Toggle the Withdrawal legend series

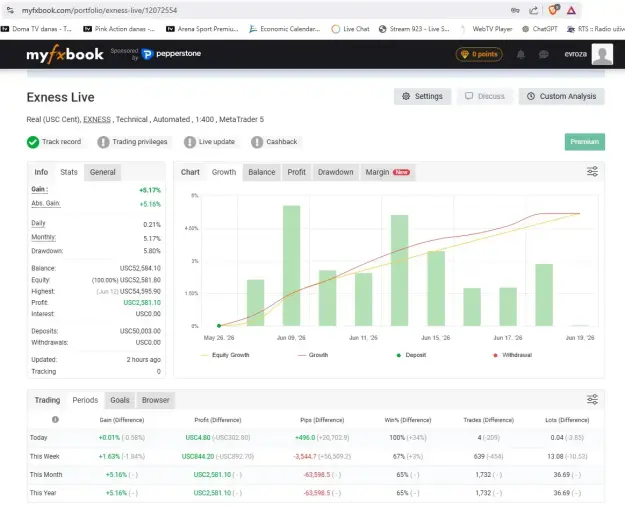tap(513, 355)
